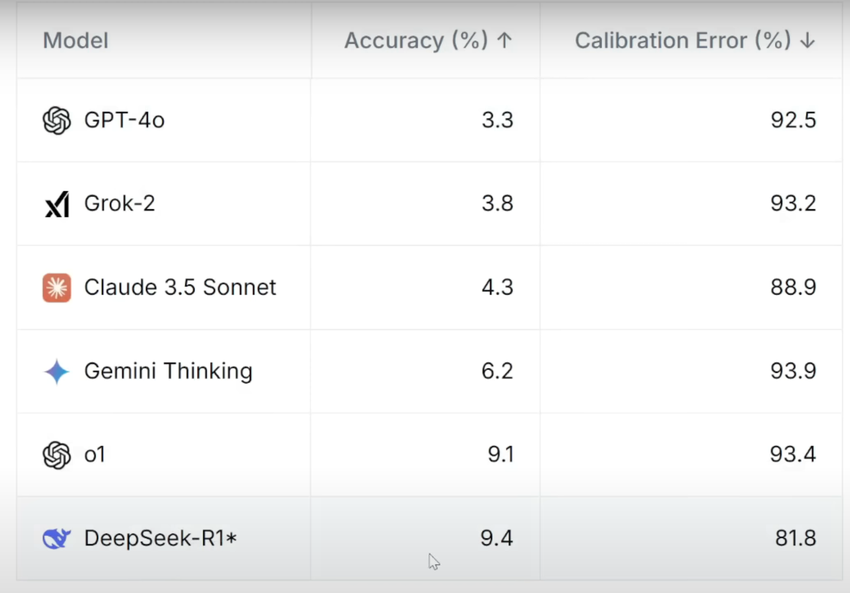The image size is (850, 593).
Task: Open the Grok-2 model name
Action: [119, 204]
